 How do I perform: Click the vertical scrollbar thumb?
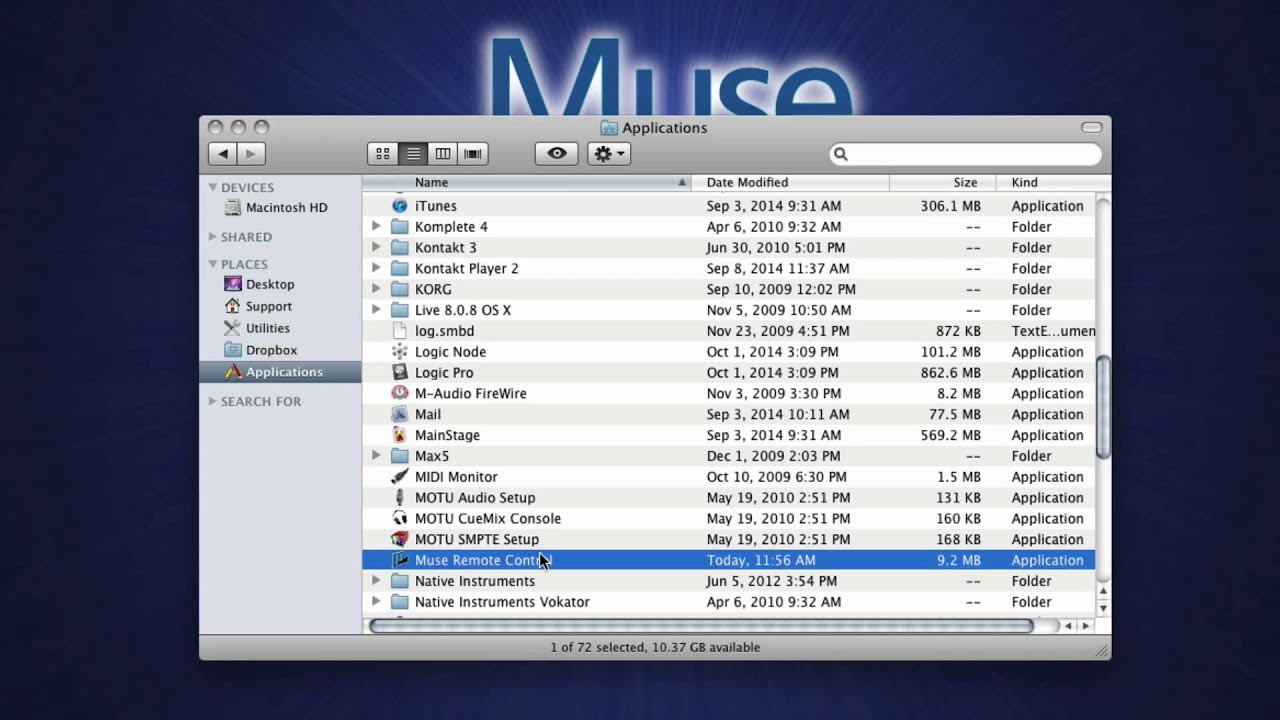[1103, 407]
